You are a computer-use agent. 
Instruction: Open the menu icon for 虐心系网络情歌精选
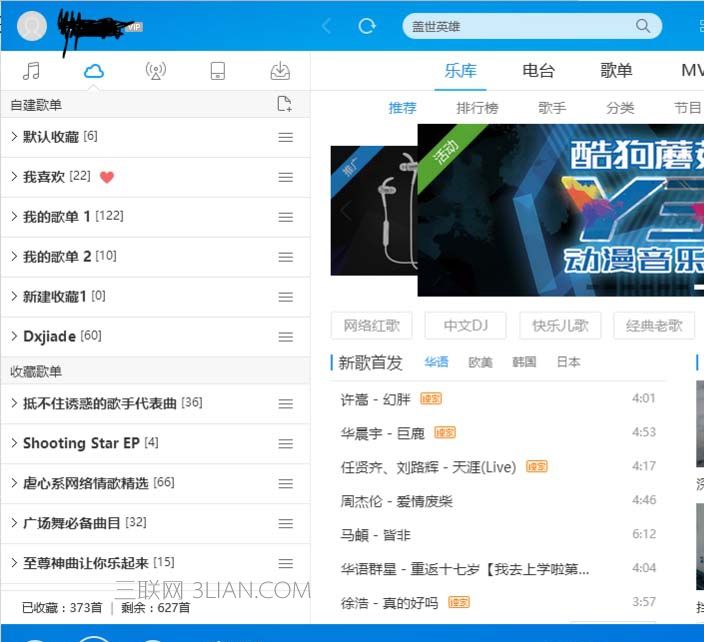[x=286, y=484]
